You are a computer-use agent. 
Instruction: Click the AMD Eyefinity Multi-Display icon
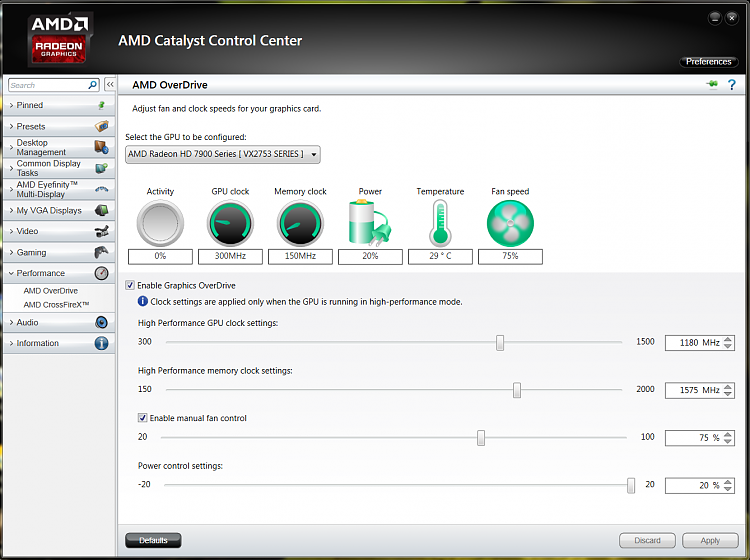[101, 189]
